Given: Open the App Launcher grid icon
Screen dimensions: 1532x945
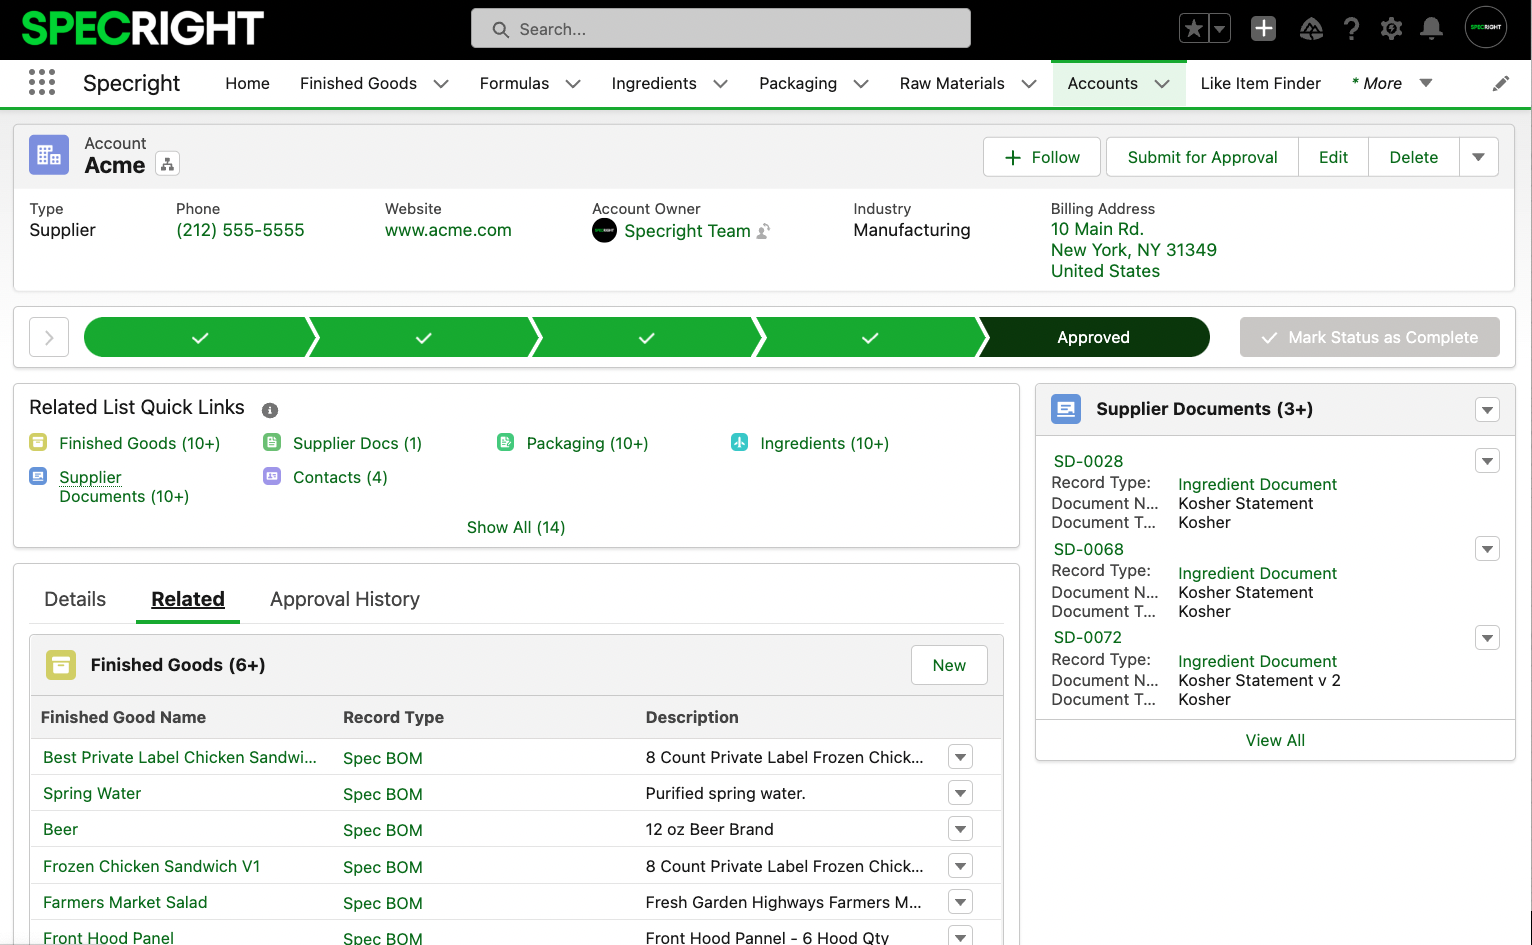Looking at the screenshot, I should (42, 82).
